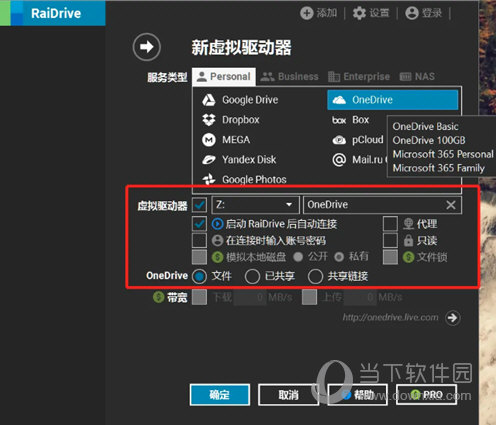
Task: Enable input credentials when connecting checkbox
Action: (199, 240)
